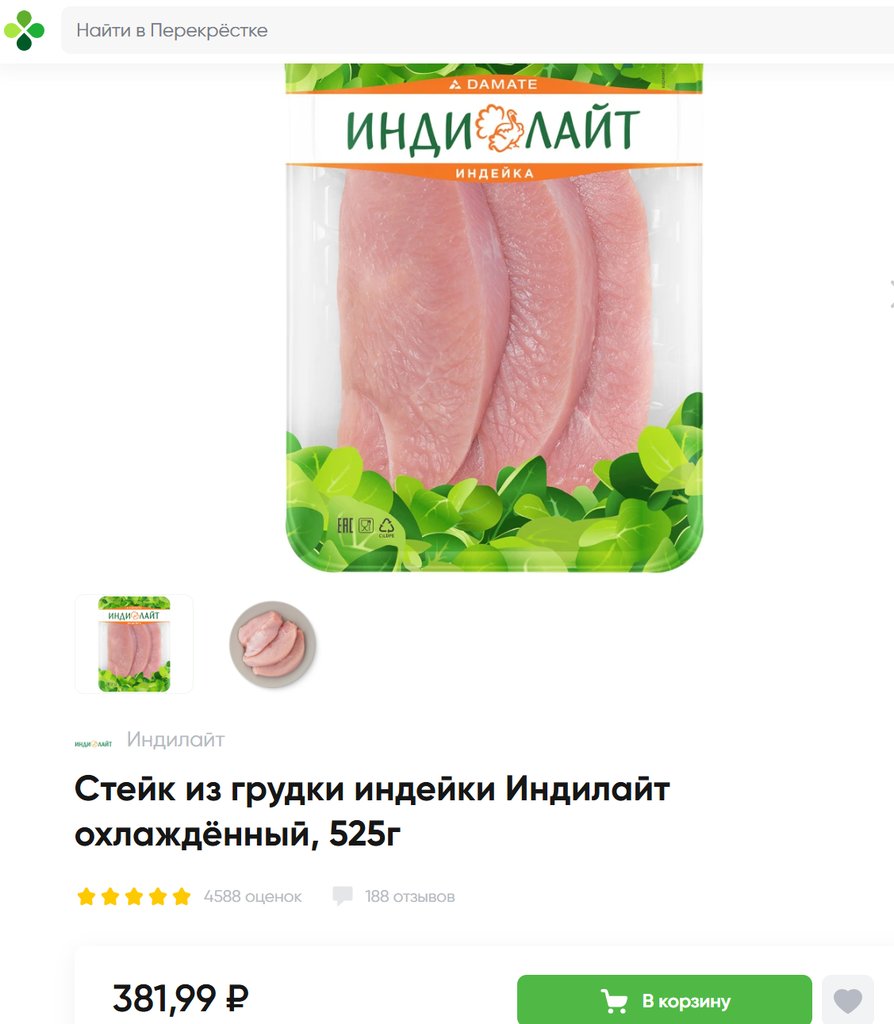Click the small Индилайт brand logo
This screenshot has height=1024, width=894.
[93, 744]
